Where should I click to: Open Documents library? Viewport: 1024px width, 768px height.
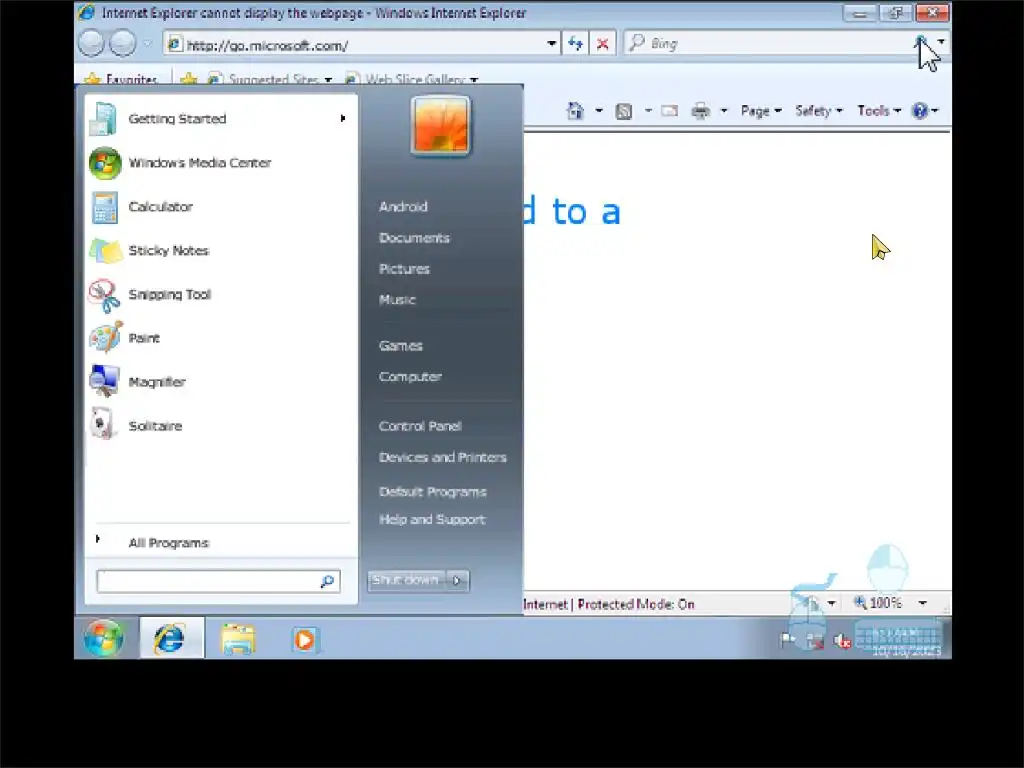[x=414, y=238]
